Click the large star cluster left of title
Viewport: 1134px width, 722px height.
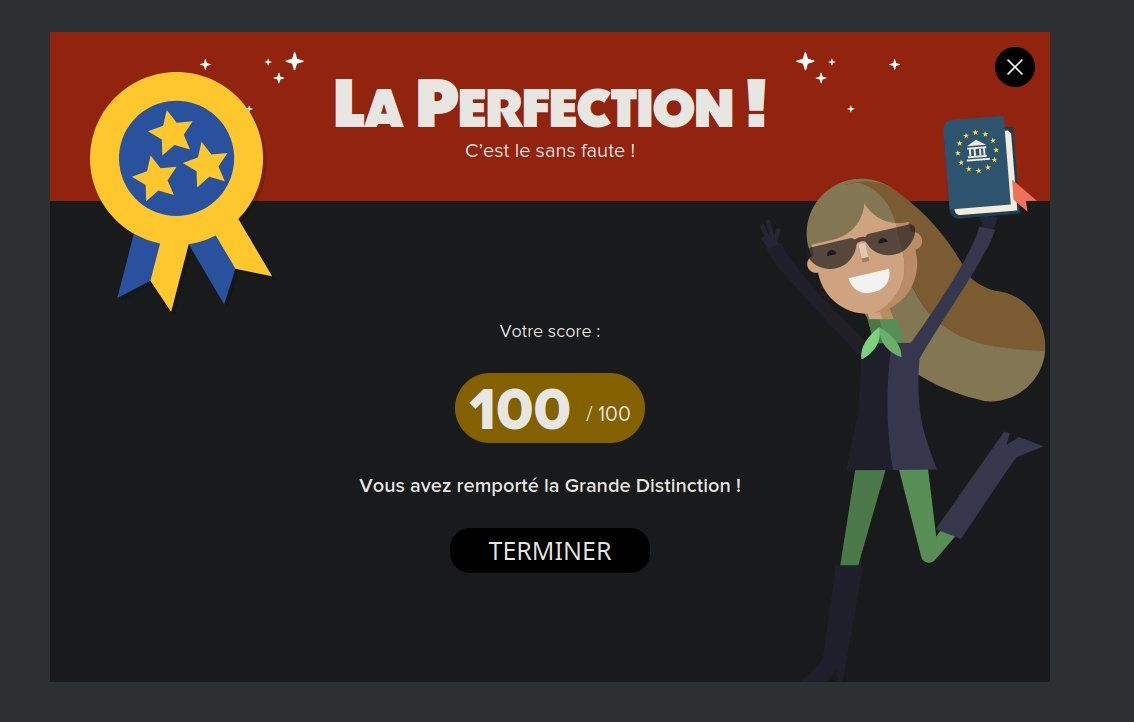tap(284, 67)
